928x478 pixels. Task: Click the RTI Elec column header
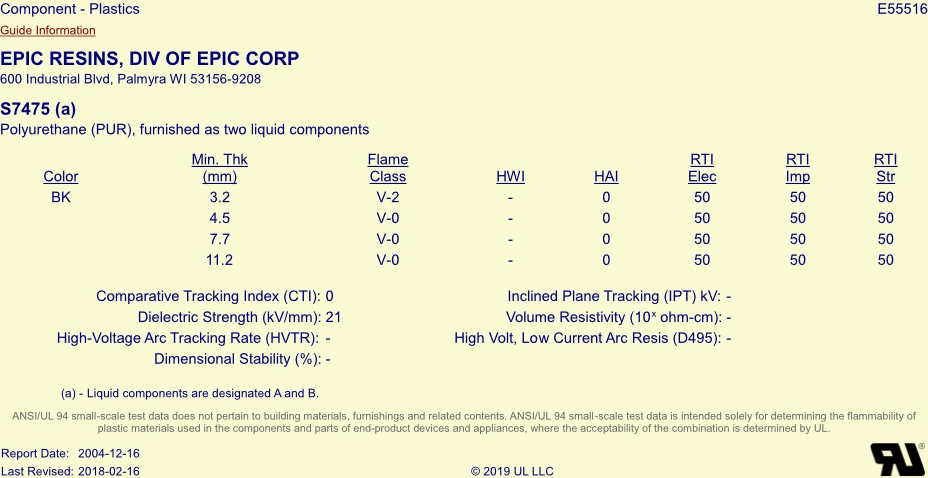(x=702, y=168)
